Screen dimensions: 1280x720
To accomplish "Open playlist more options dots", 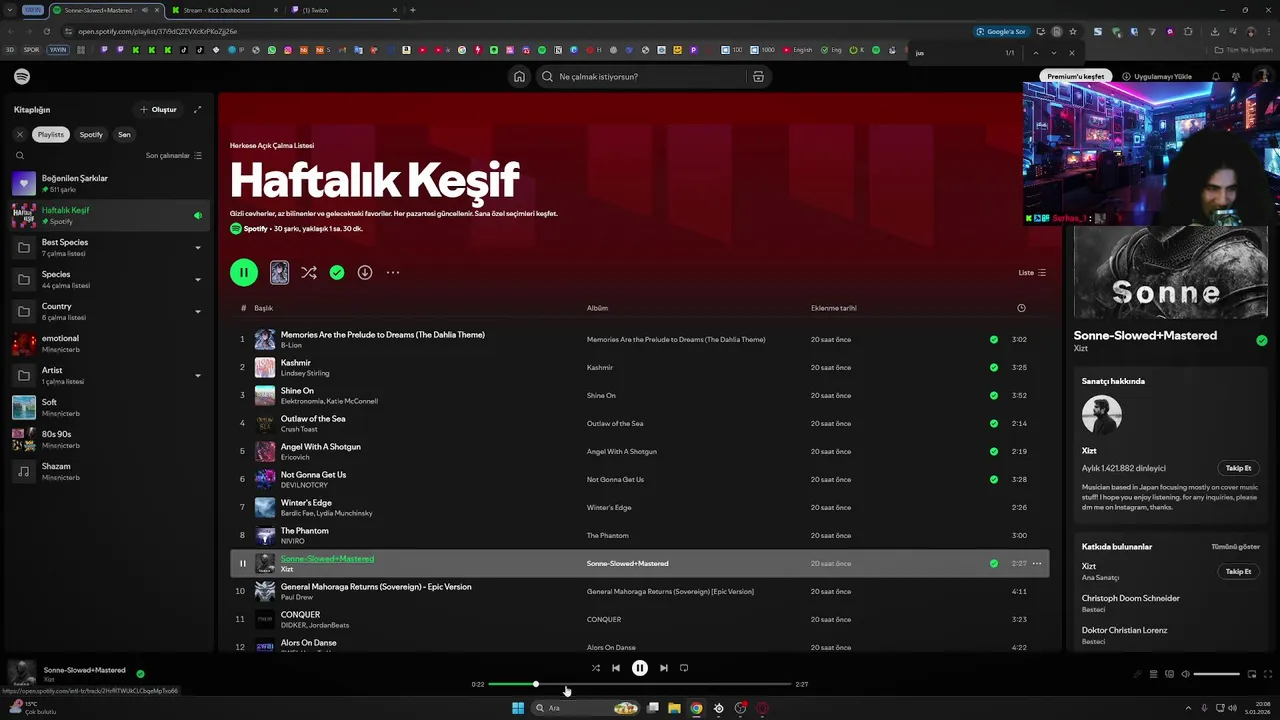I will pos(393,272).
